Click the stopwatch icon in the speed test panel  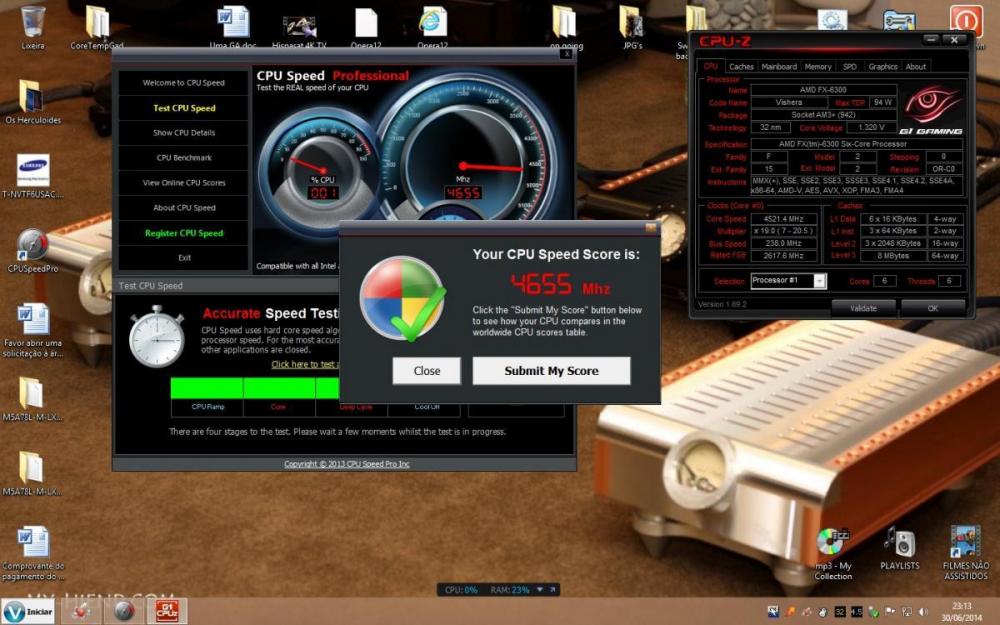(x=156, y=336)
